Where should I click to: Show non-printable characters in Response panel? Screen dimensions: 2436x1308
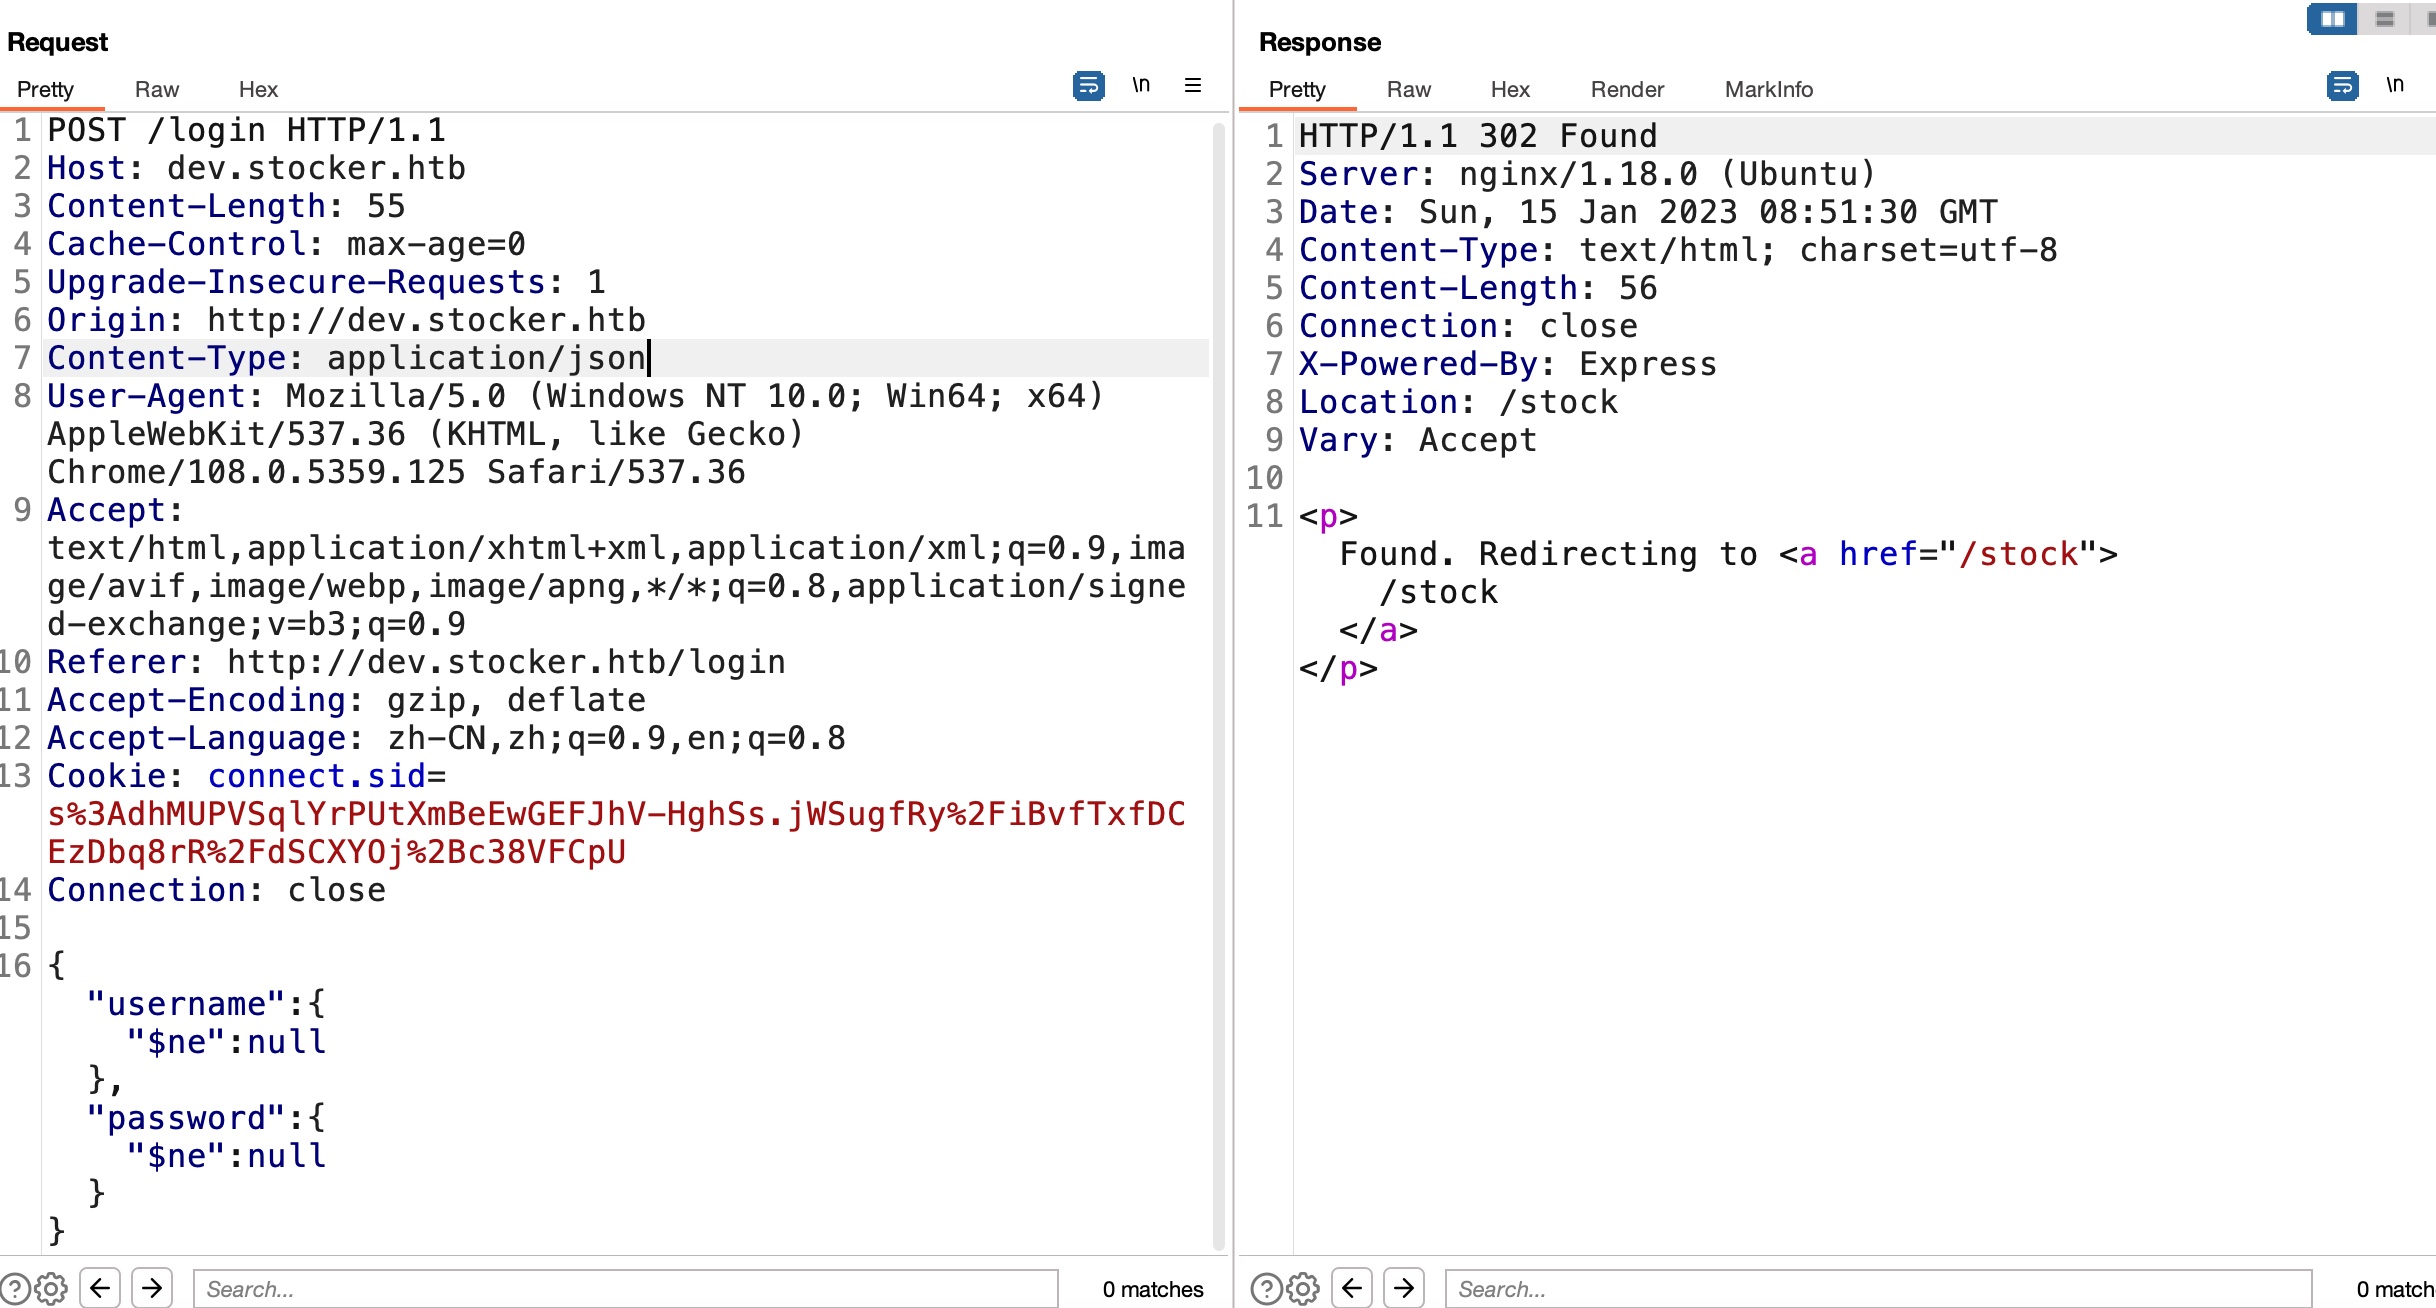point(2394,86)
